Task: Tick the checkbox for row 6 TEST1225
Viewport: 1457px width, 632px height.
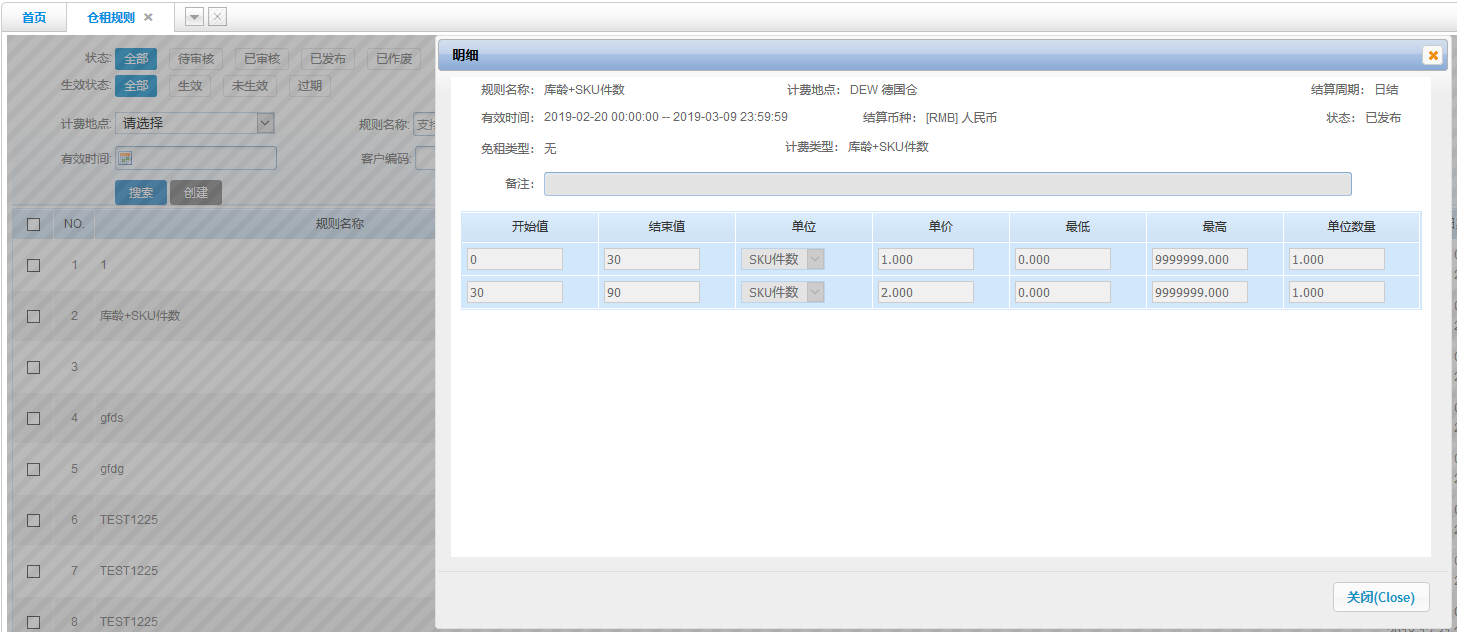Action: [x=33, y=520]
